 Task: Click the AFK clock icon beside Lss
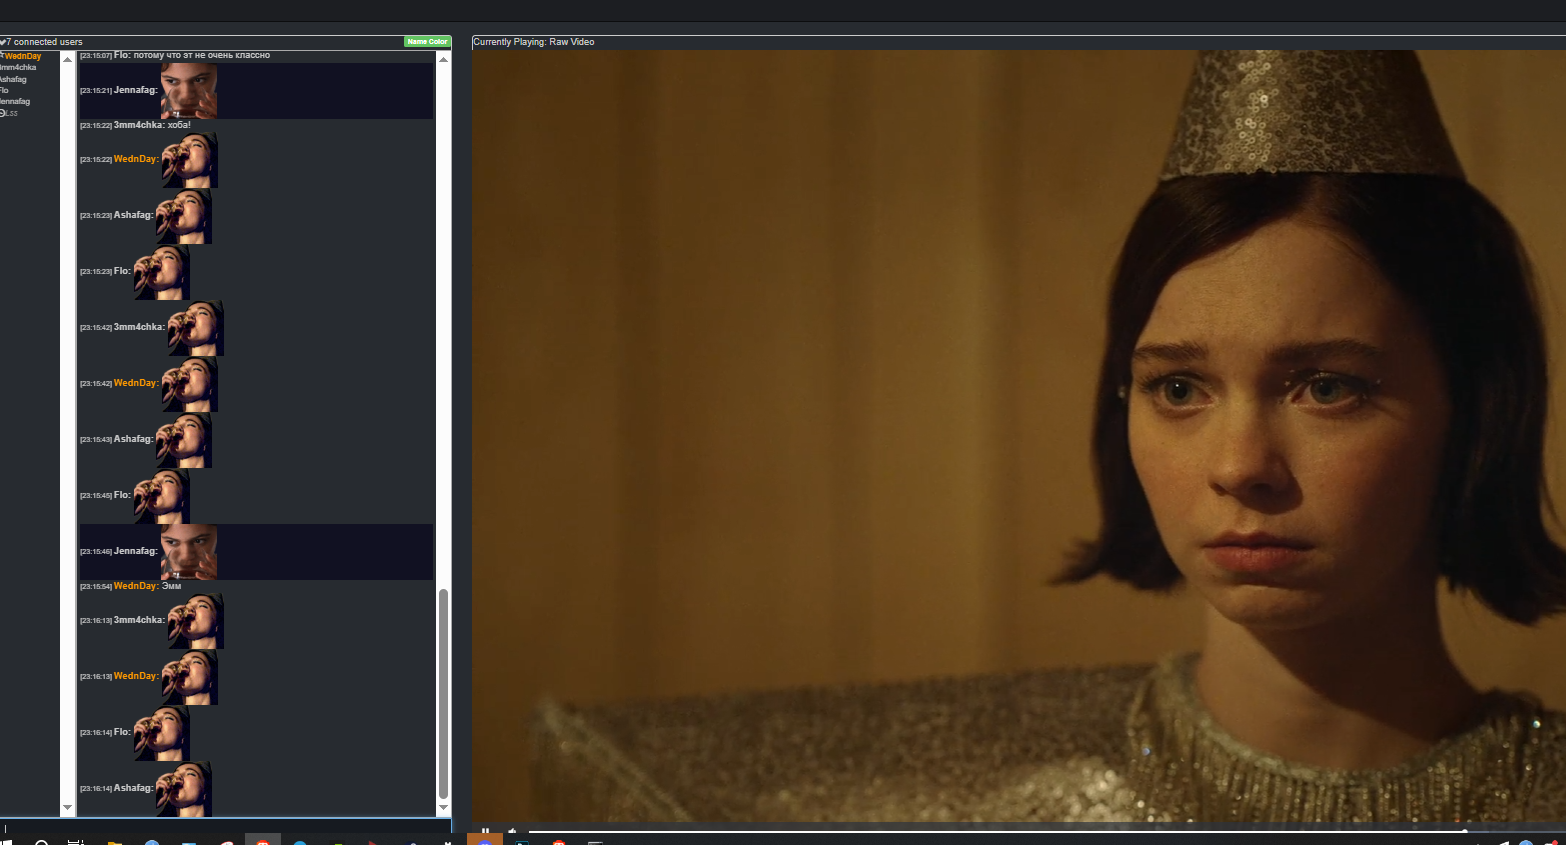(3, 113)
